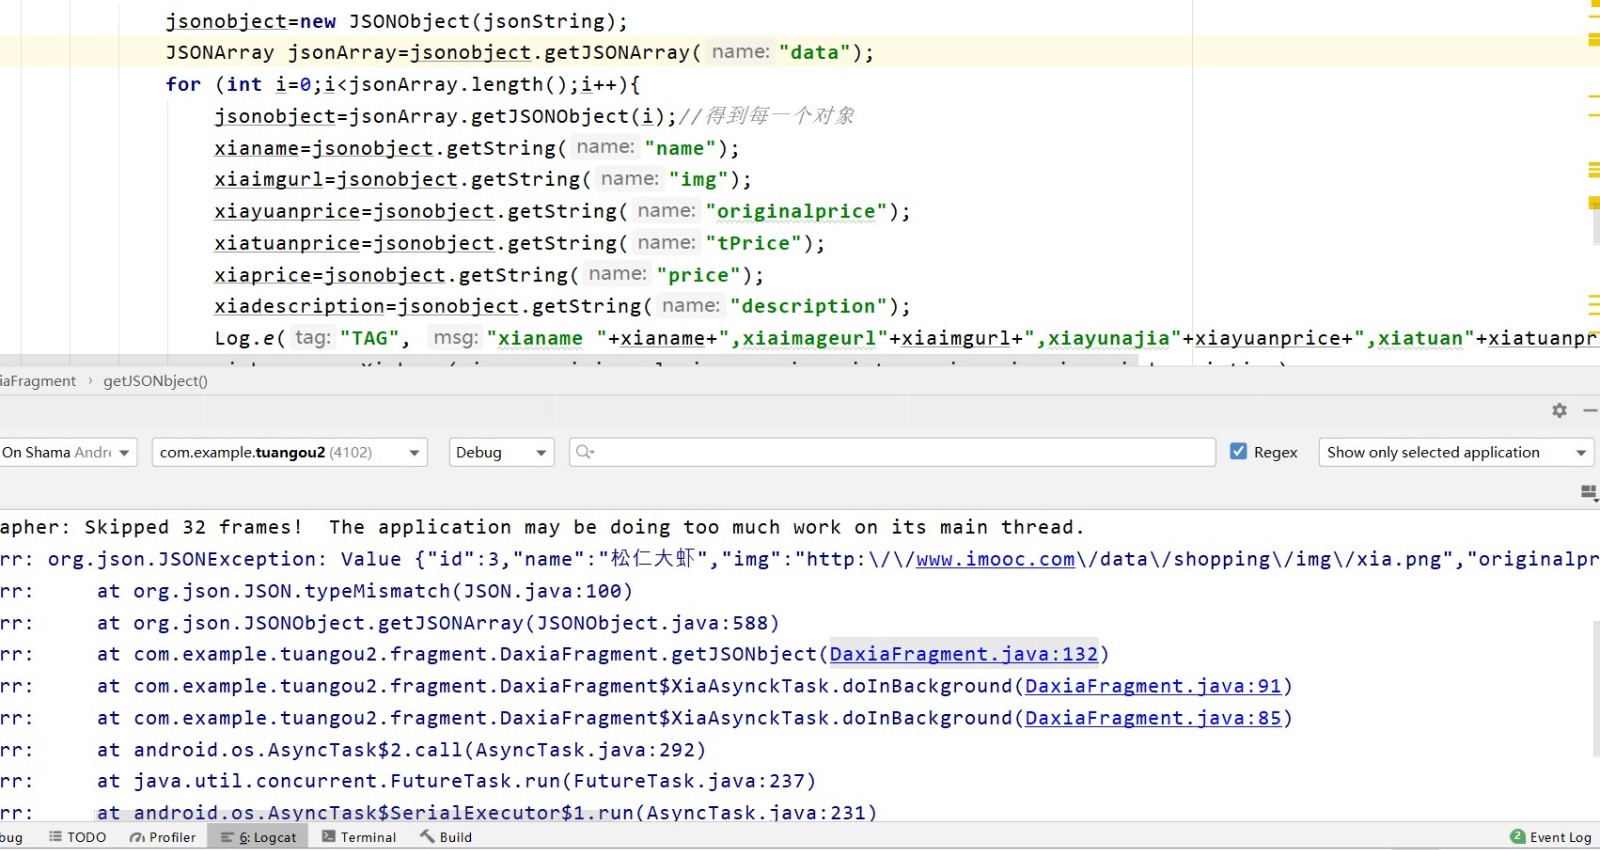Click the Event Log status icon
1600x850 pixels.
coord(1518,837)
